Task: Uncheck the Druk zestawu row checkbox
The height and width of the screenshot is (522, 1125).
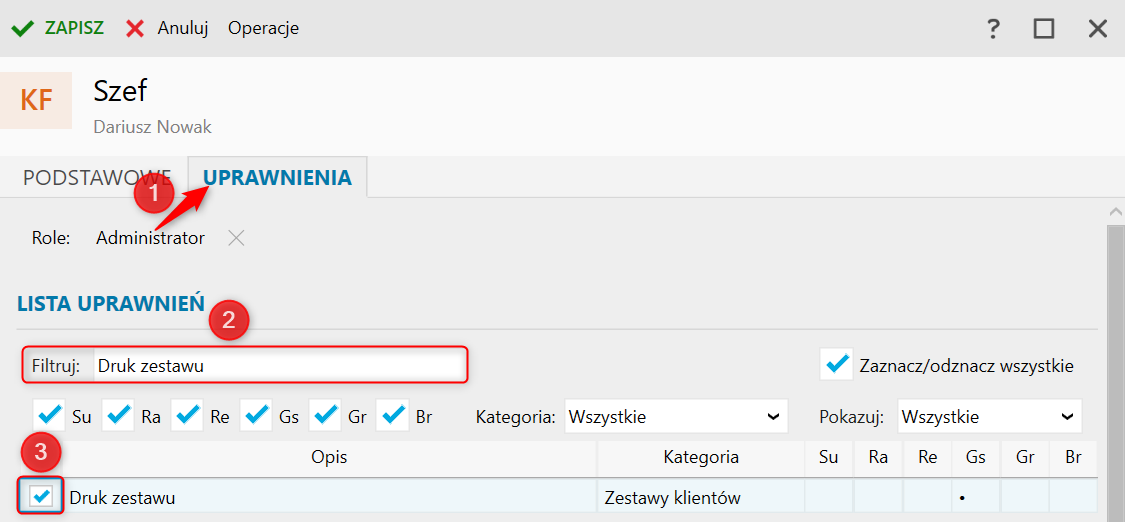Action: tap(42, 495)
